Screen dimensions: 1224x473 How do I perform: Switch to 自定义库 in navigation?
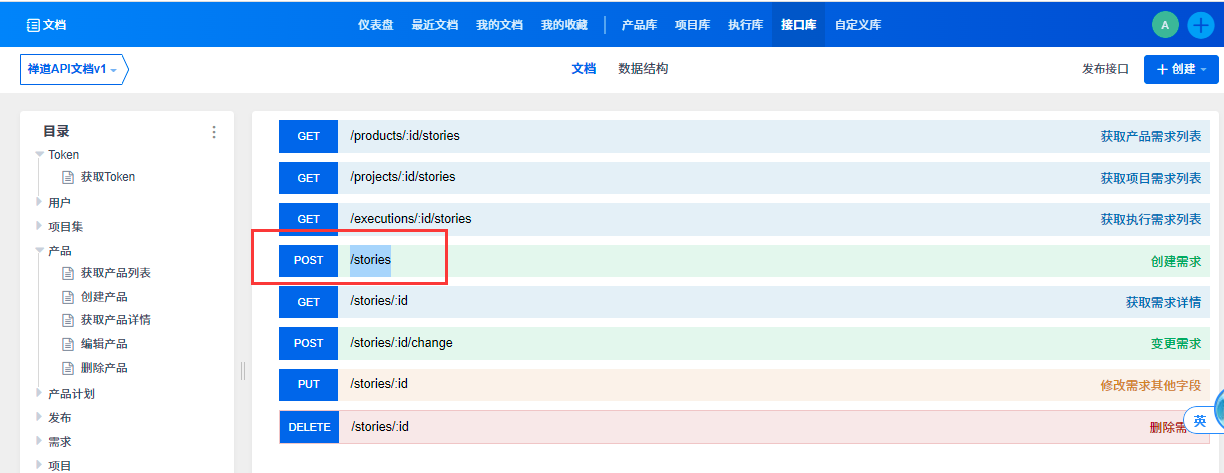coord(858,25)
